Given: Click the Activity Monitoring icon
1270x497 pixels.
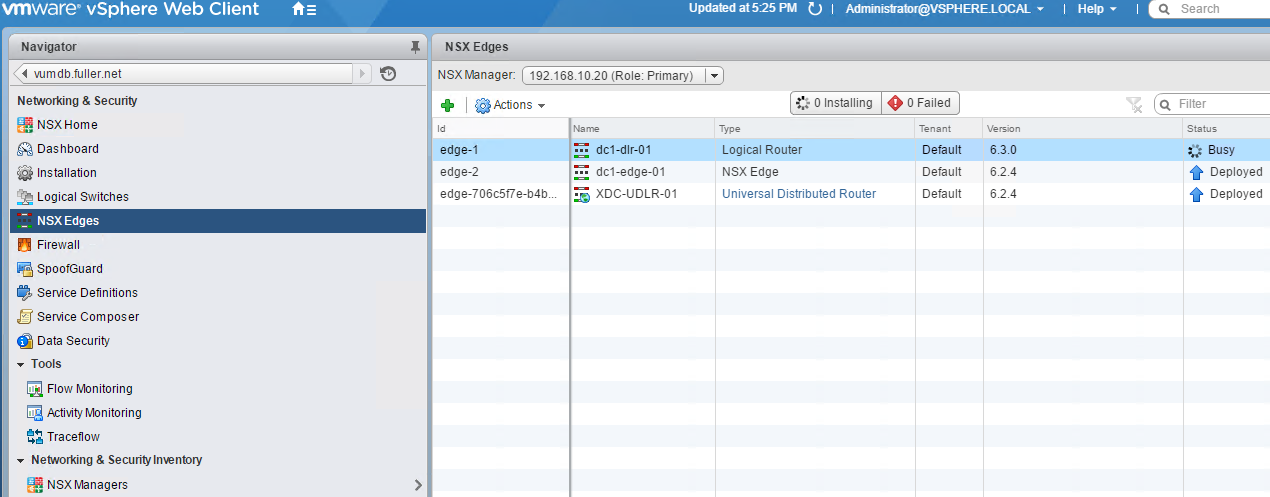Looking at the screenshot, I should 35,413.
